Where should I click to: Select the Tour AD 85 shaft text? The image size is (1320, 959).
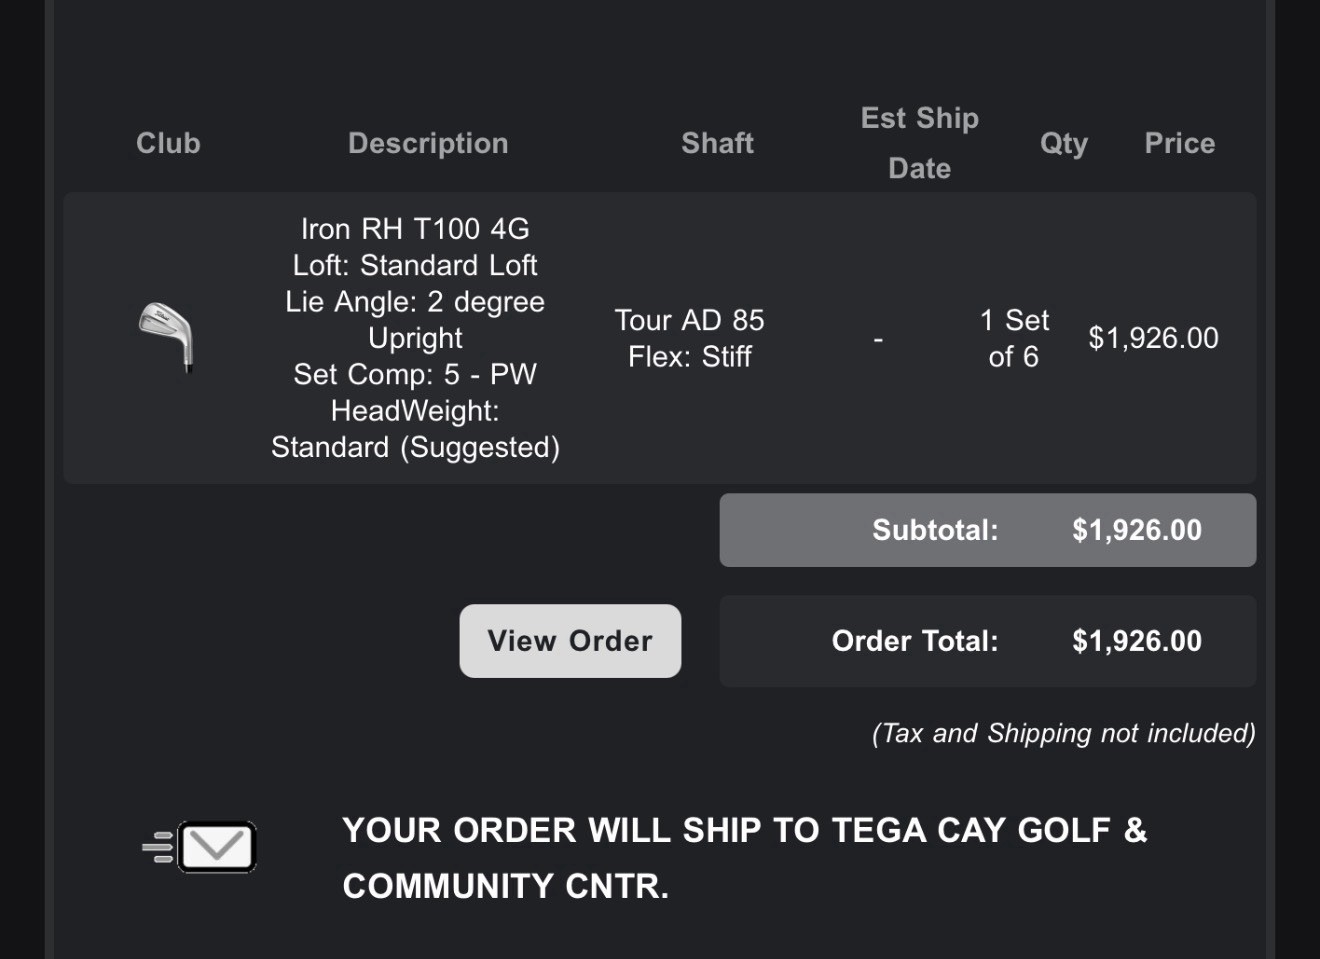point(689,320)
